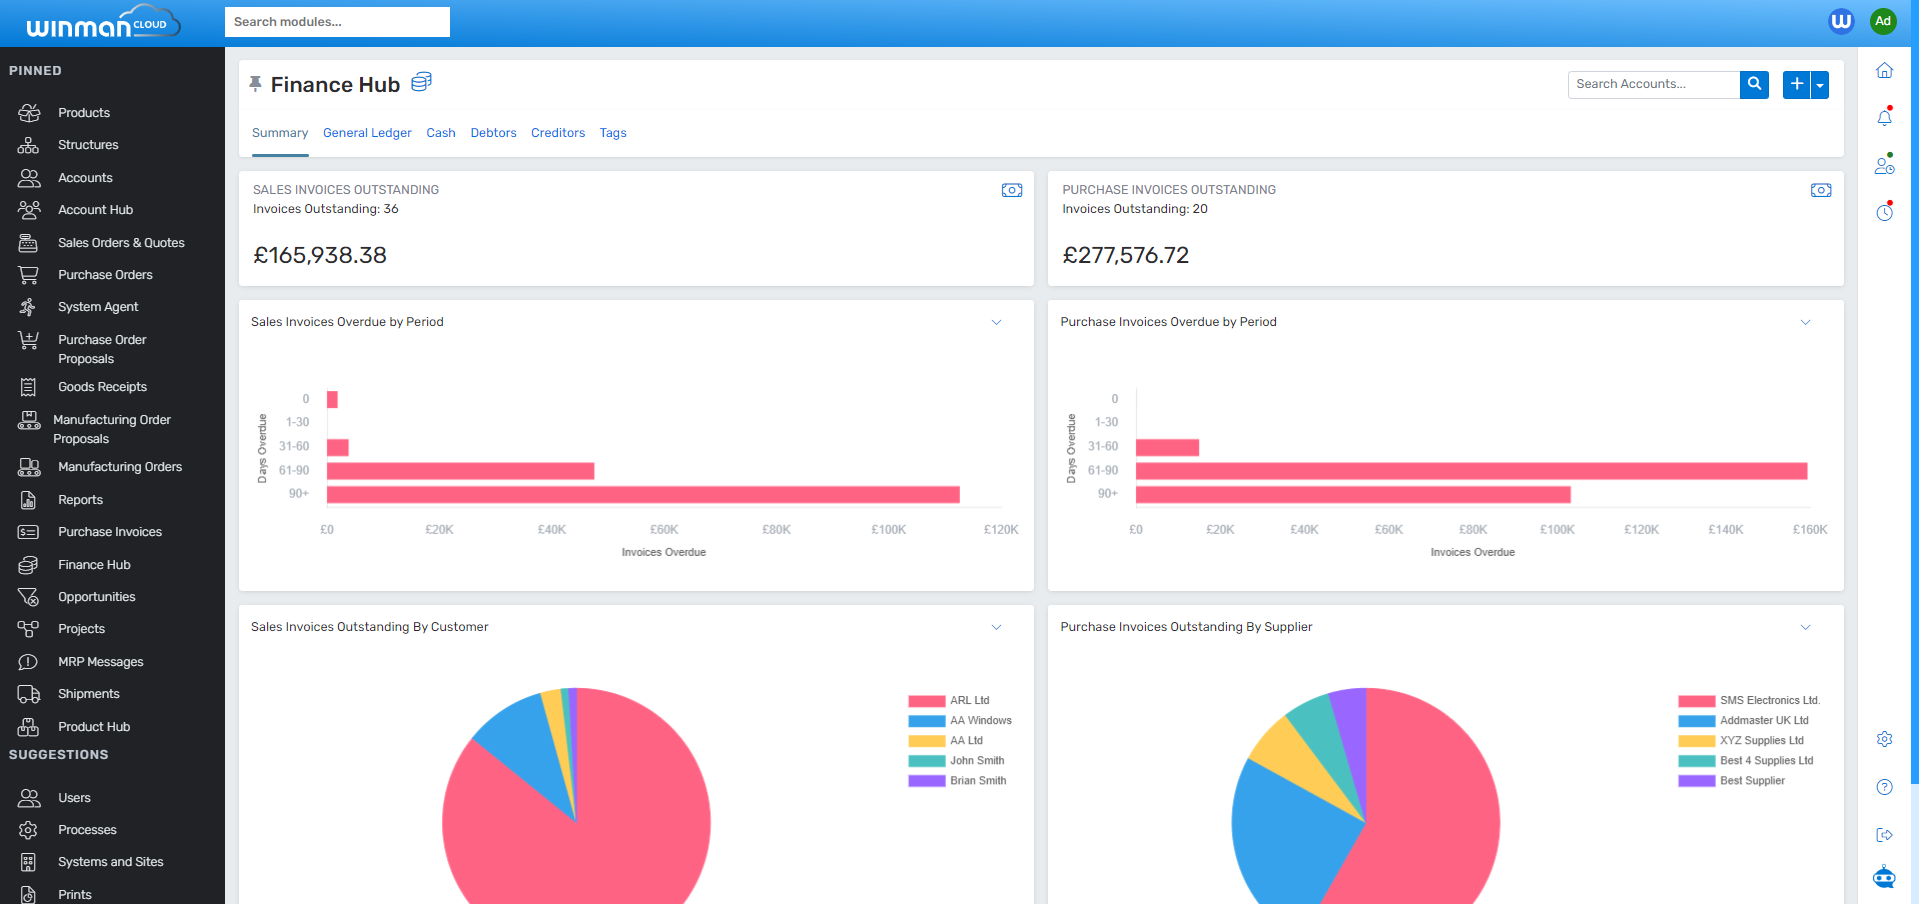The width and height of the screenshot is (1919, 904).
Task: Click the banknote icon on Sales Invoices Outstanding
Action: (x=1012, y=190)
